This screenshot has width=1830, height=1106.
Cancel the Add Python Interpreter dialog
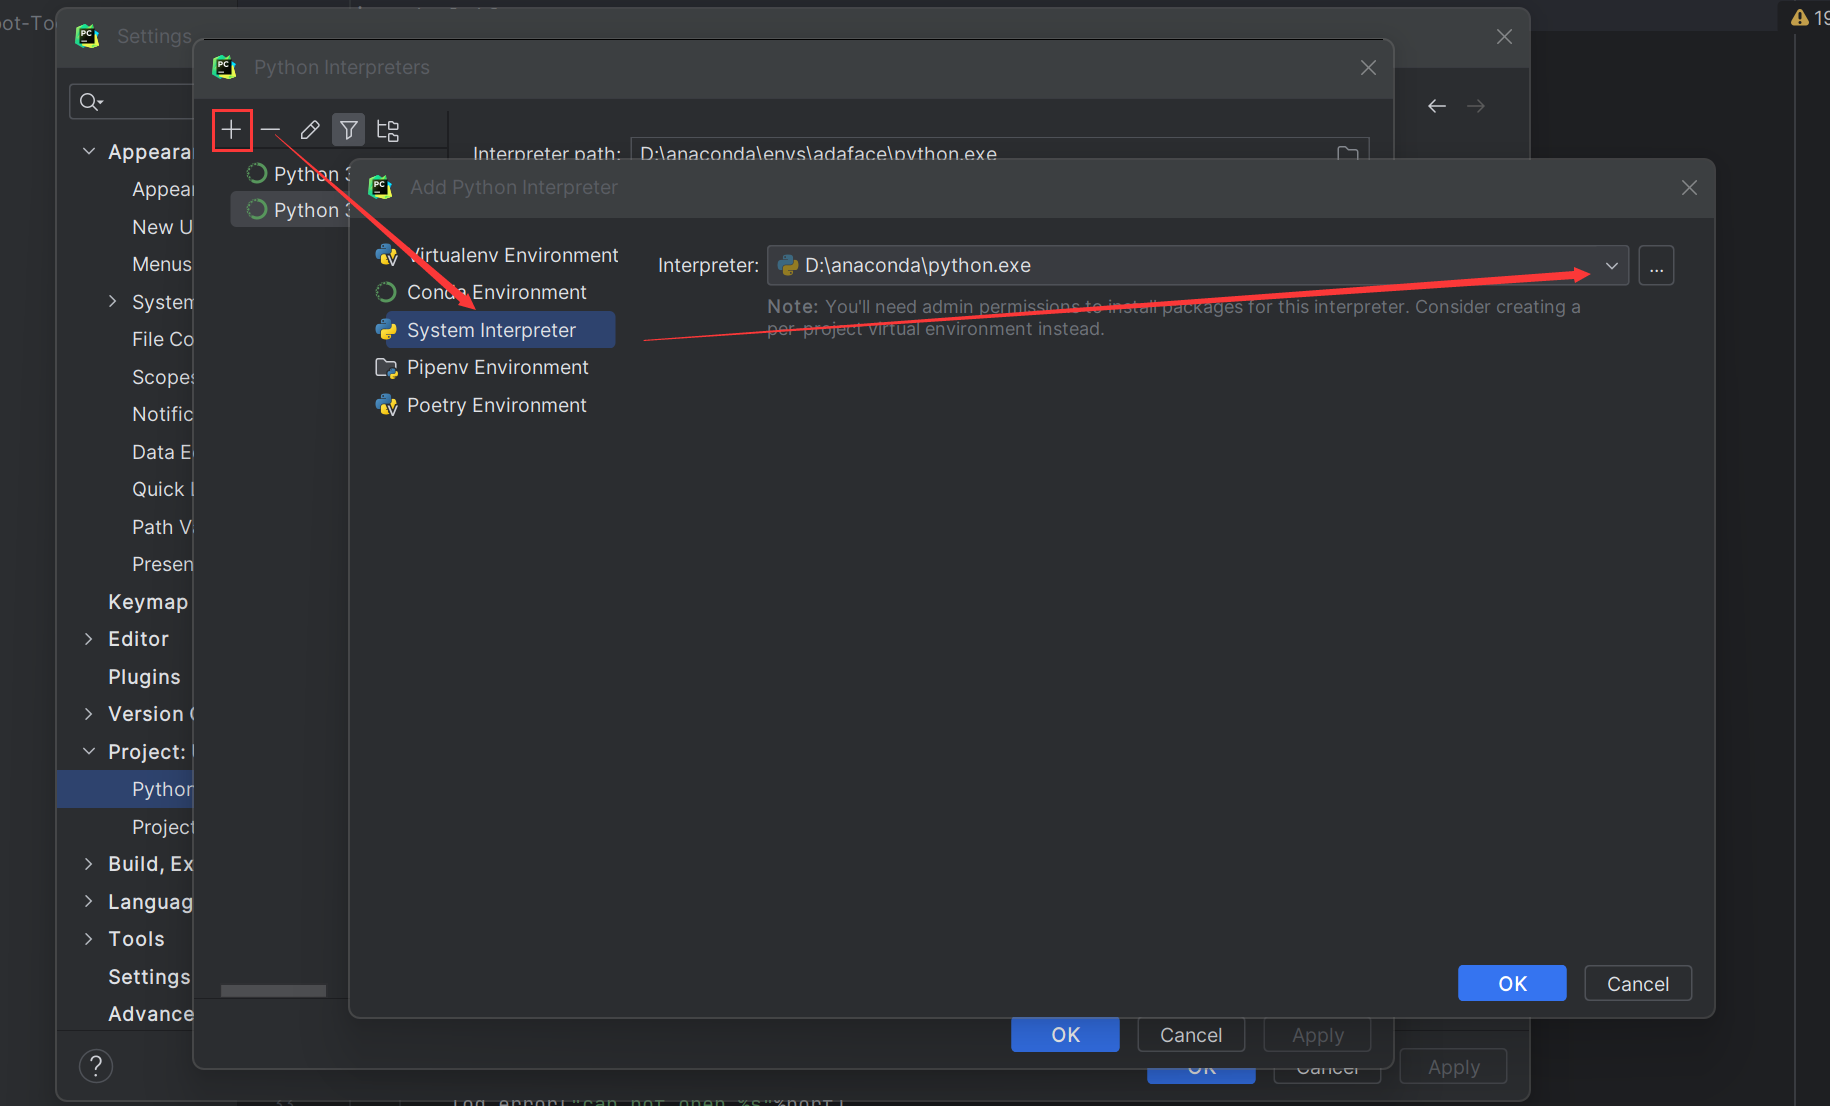1638,984
